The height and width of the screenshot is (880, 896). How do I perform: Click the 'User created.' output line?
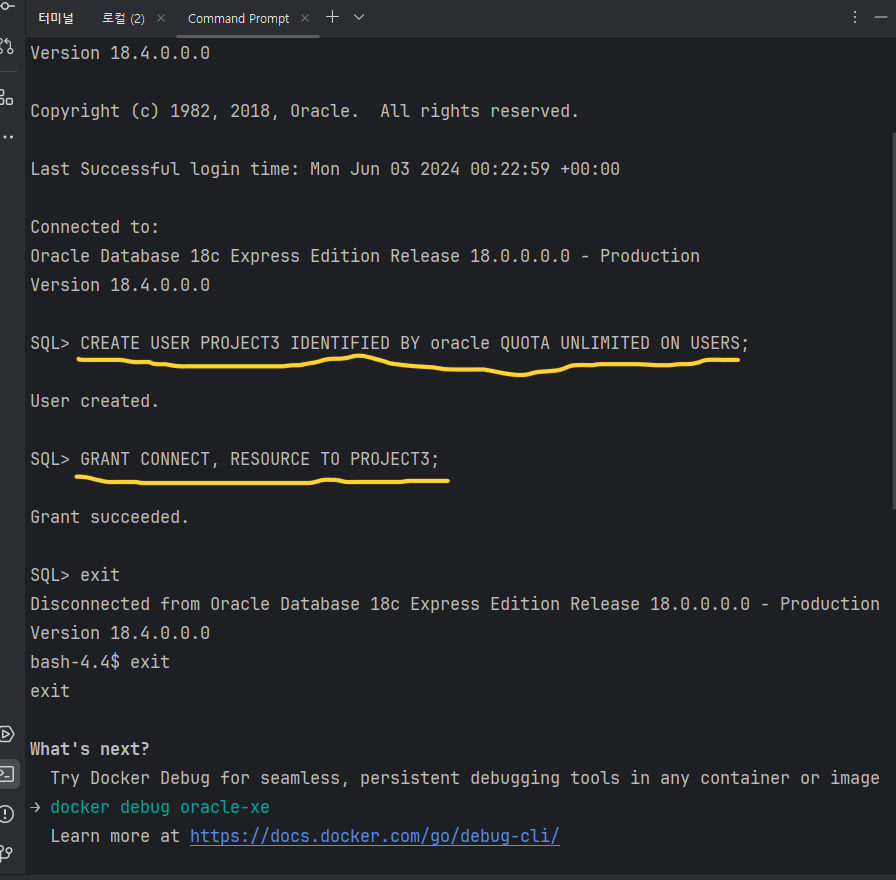(x=94, y=401)
